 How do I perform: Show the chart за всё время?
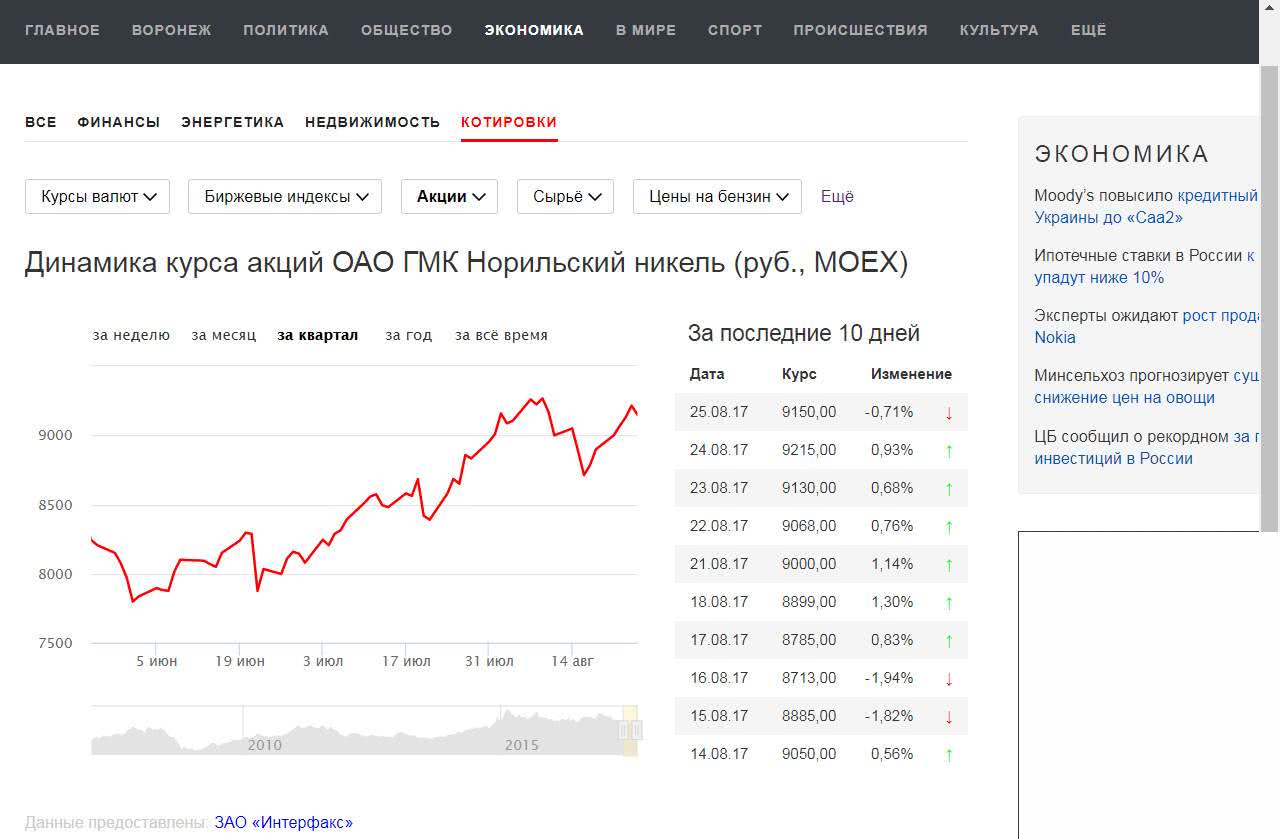tap(501, 335)
